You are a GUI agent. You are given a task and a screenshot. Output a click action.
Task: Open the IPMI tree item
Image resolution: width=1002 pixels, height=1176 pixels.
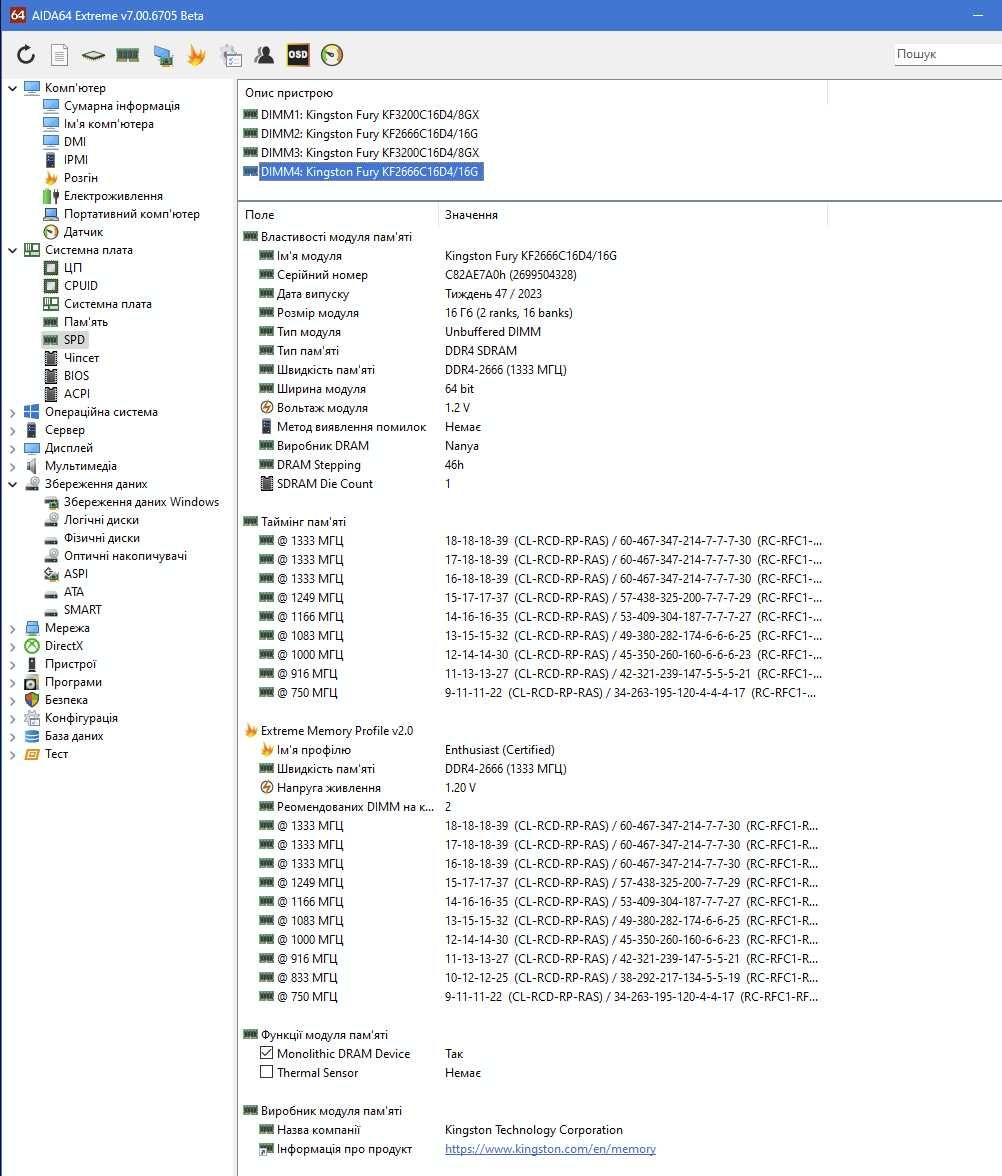76,160
